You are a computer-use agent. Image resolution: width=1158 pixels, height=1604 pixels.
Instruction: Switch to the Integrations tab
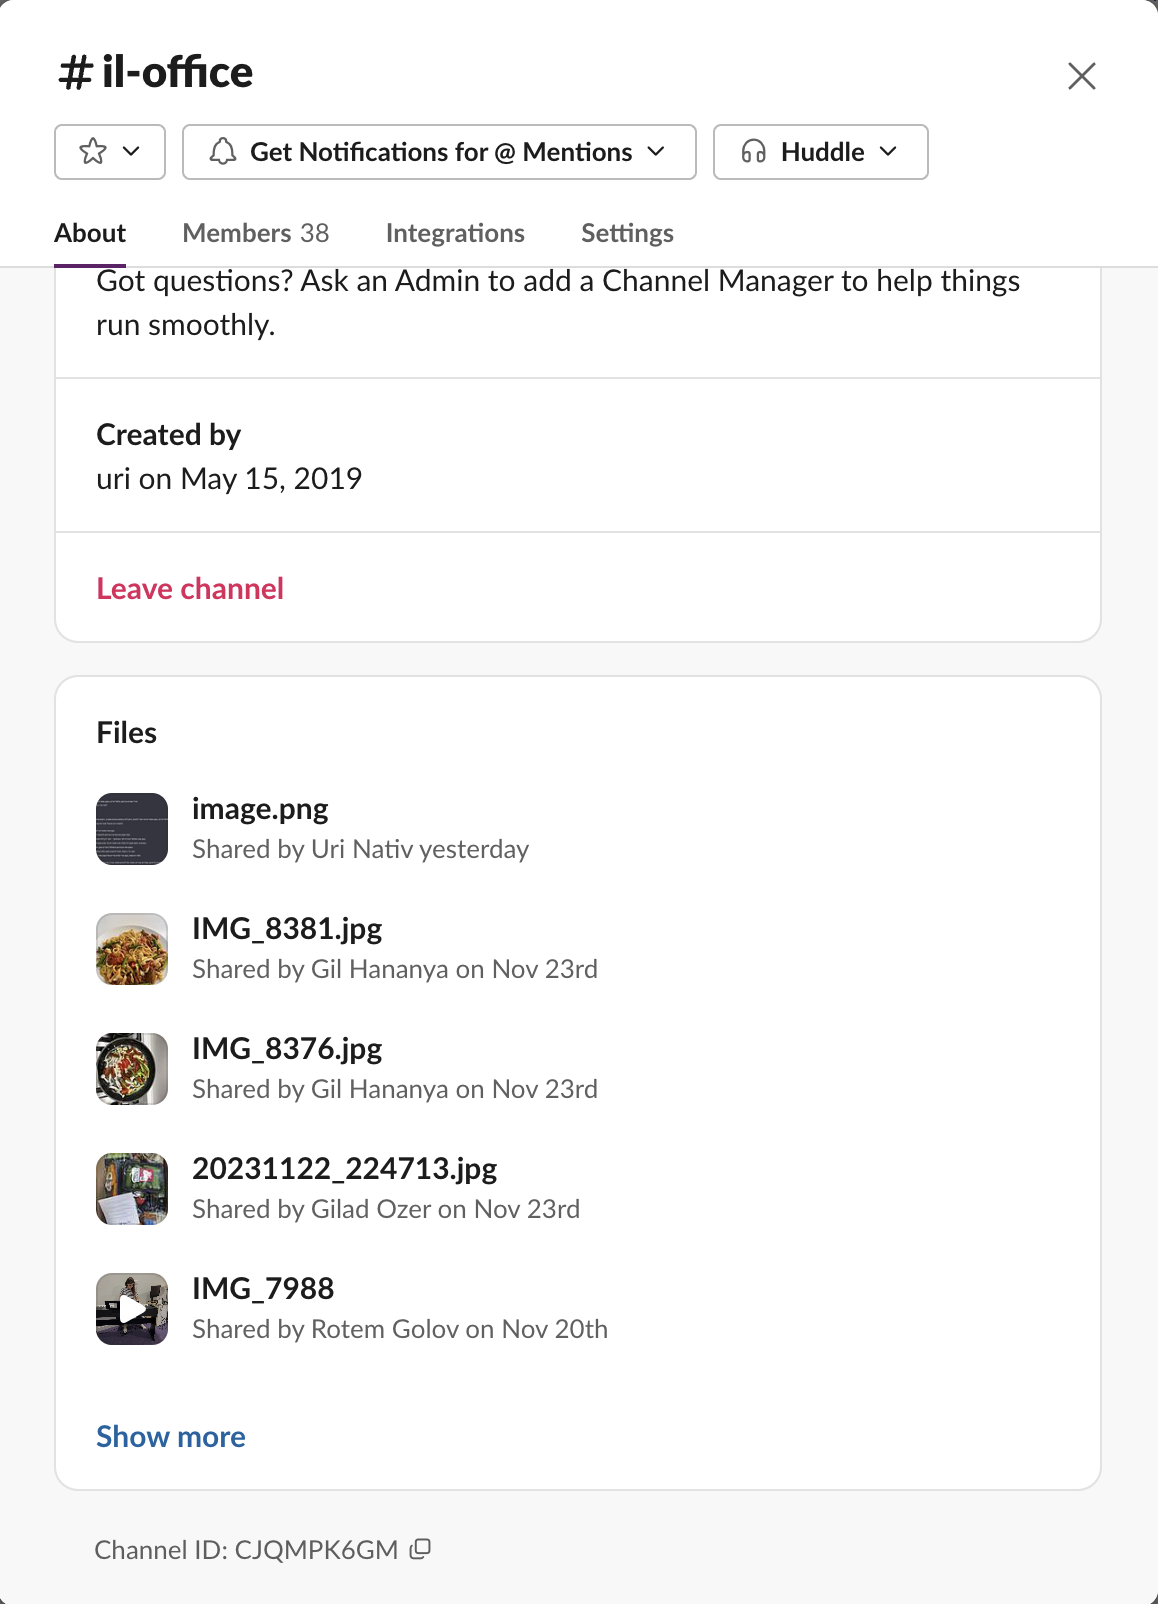[455, 233]
